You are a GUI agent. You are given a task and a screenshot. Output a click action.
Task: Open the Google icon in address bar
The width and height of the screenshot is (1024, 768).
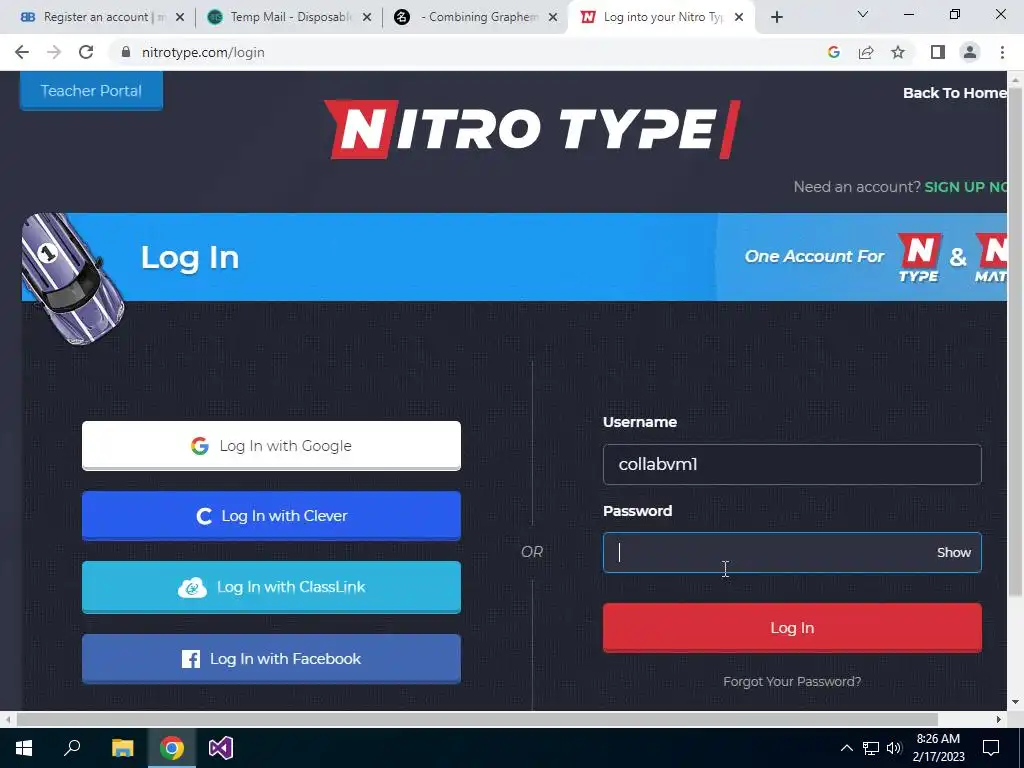coord(833,52)
